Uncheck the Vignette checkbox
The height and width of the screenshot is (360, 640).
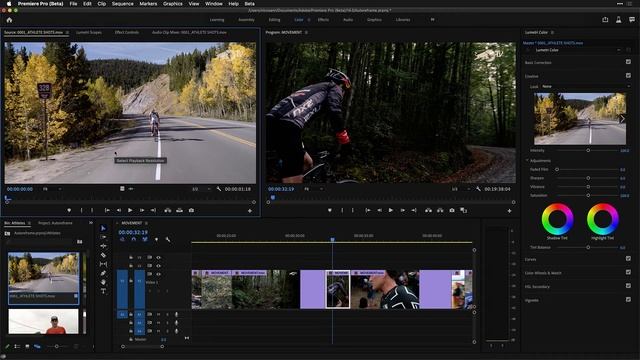coord(628,300)
